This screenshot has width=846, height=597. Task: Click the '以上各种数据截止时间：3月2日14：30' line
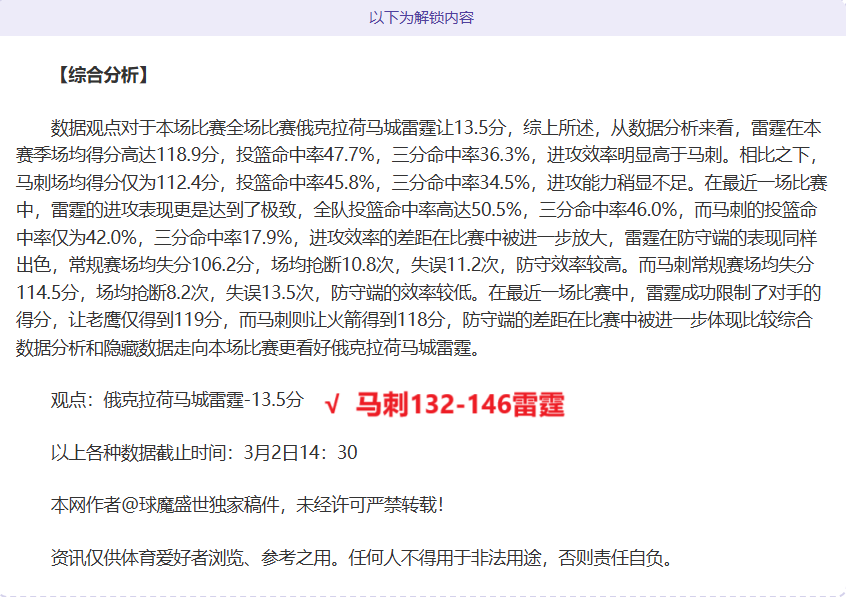pos(204,452)
